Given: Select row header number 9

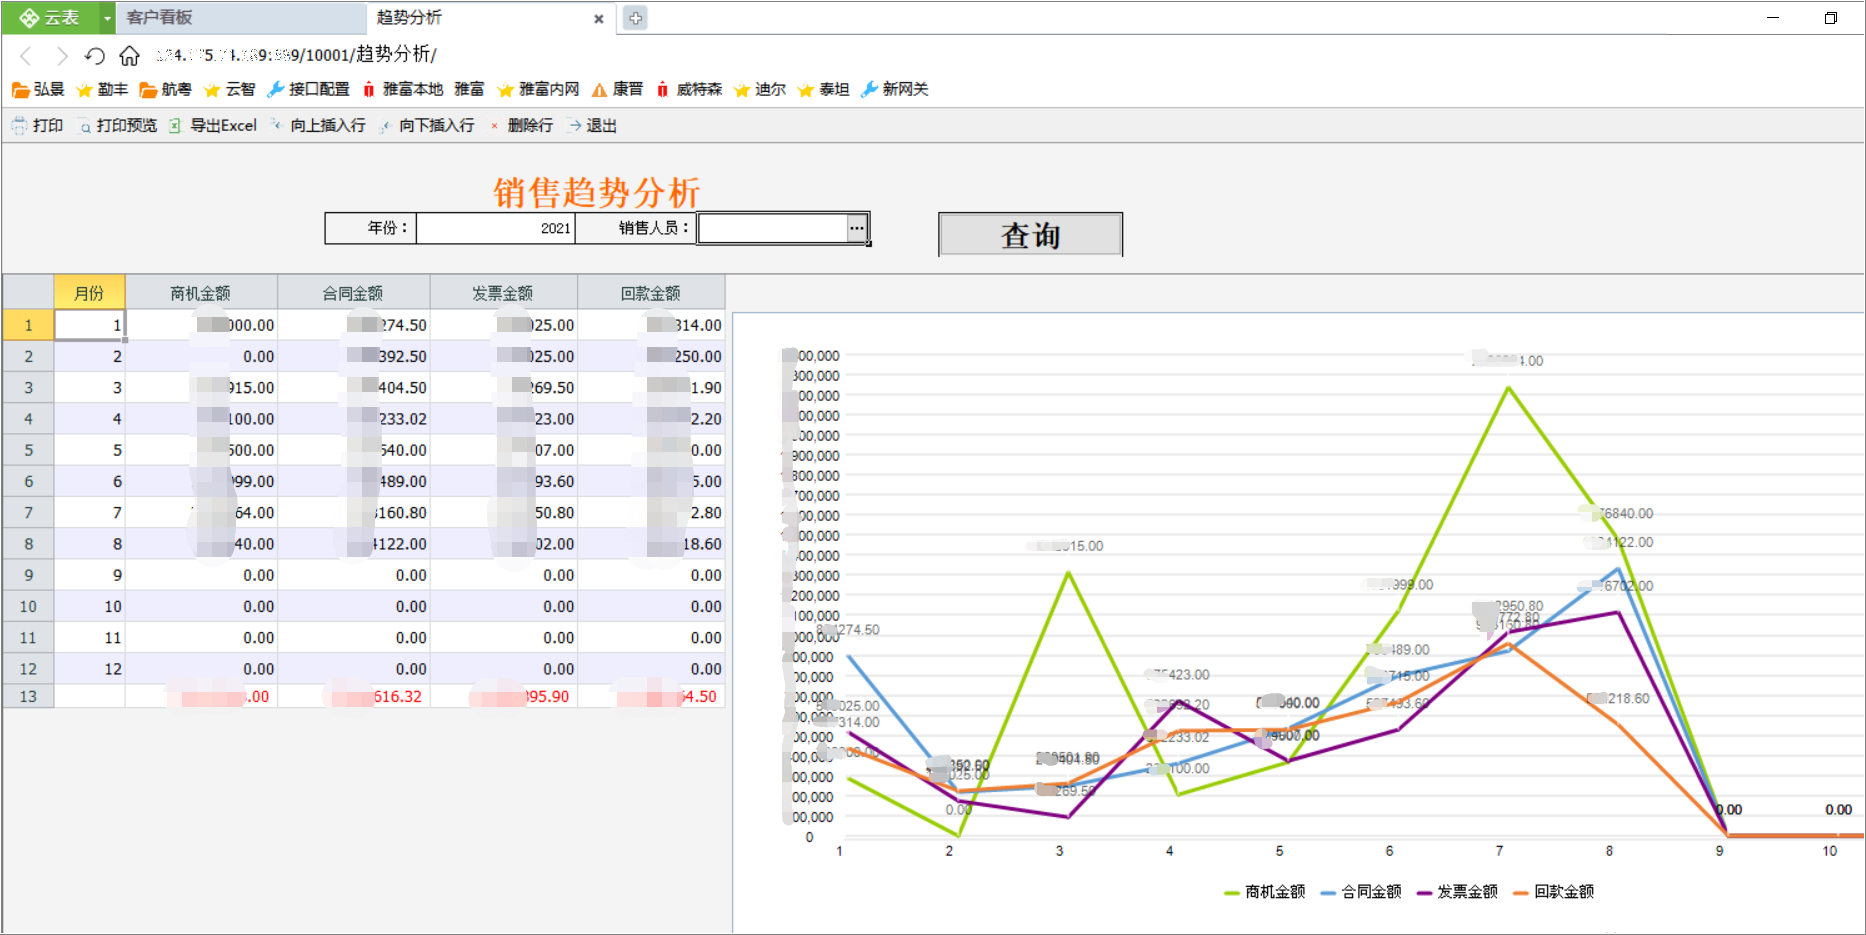Looking at the screenshot, I should coord(28,575).
